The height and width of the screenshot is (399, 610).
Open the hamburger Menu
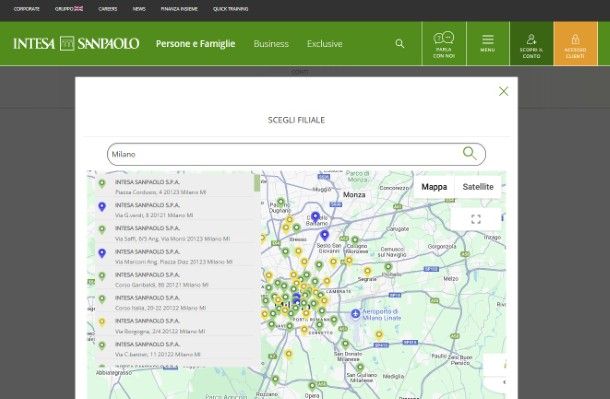pyautogui.click(x=487, y=44)
